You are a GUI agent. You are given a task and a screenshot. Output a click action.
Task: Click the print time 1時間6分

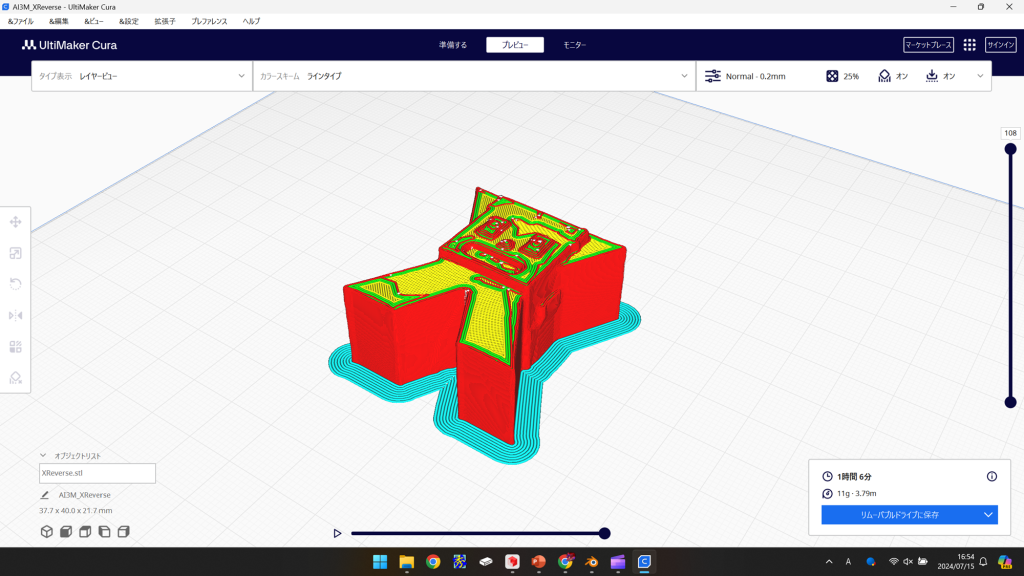(854, 477)
